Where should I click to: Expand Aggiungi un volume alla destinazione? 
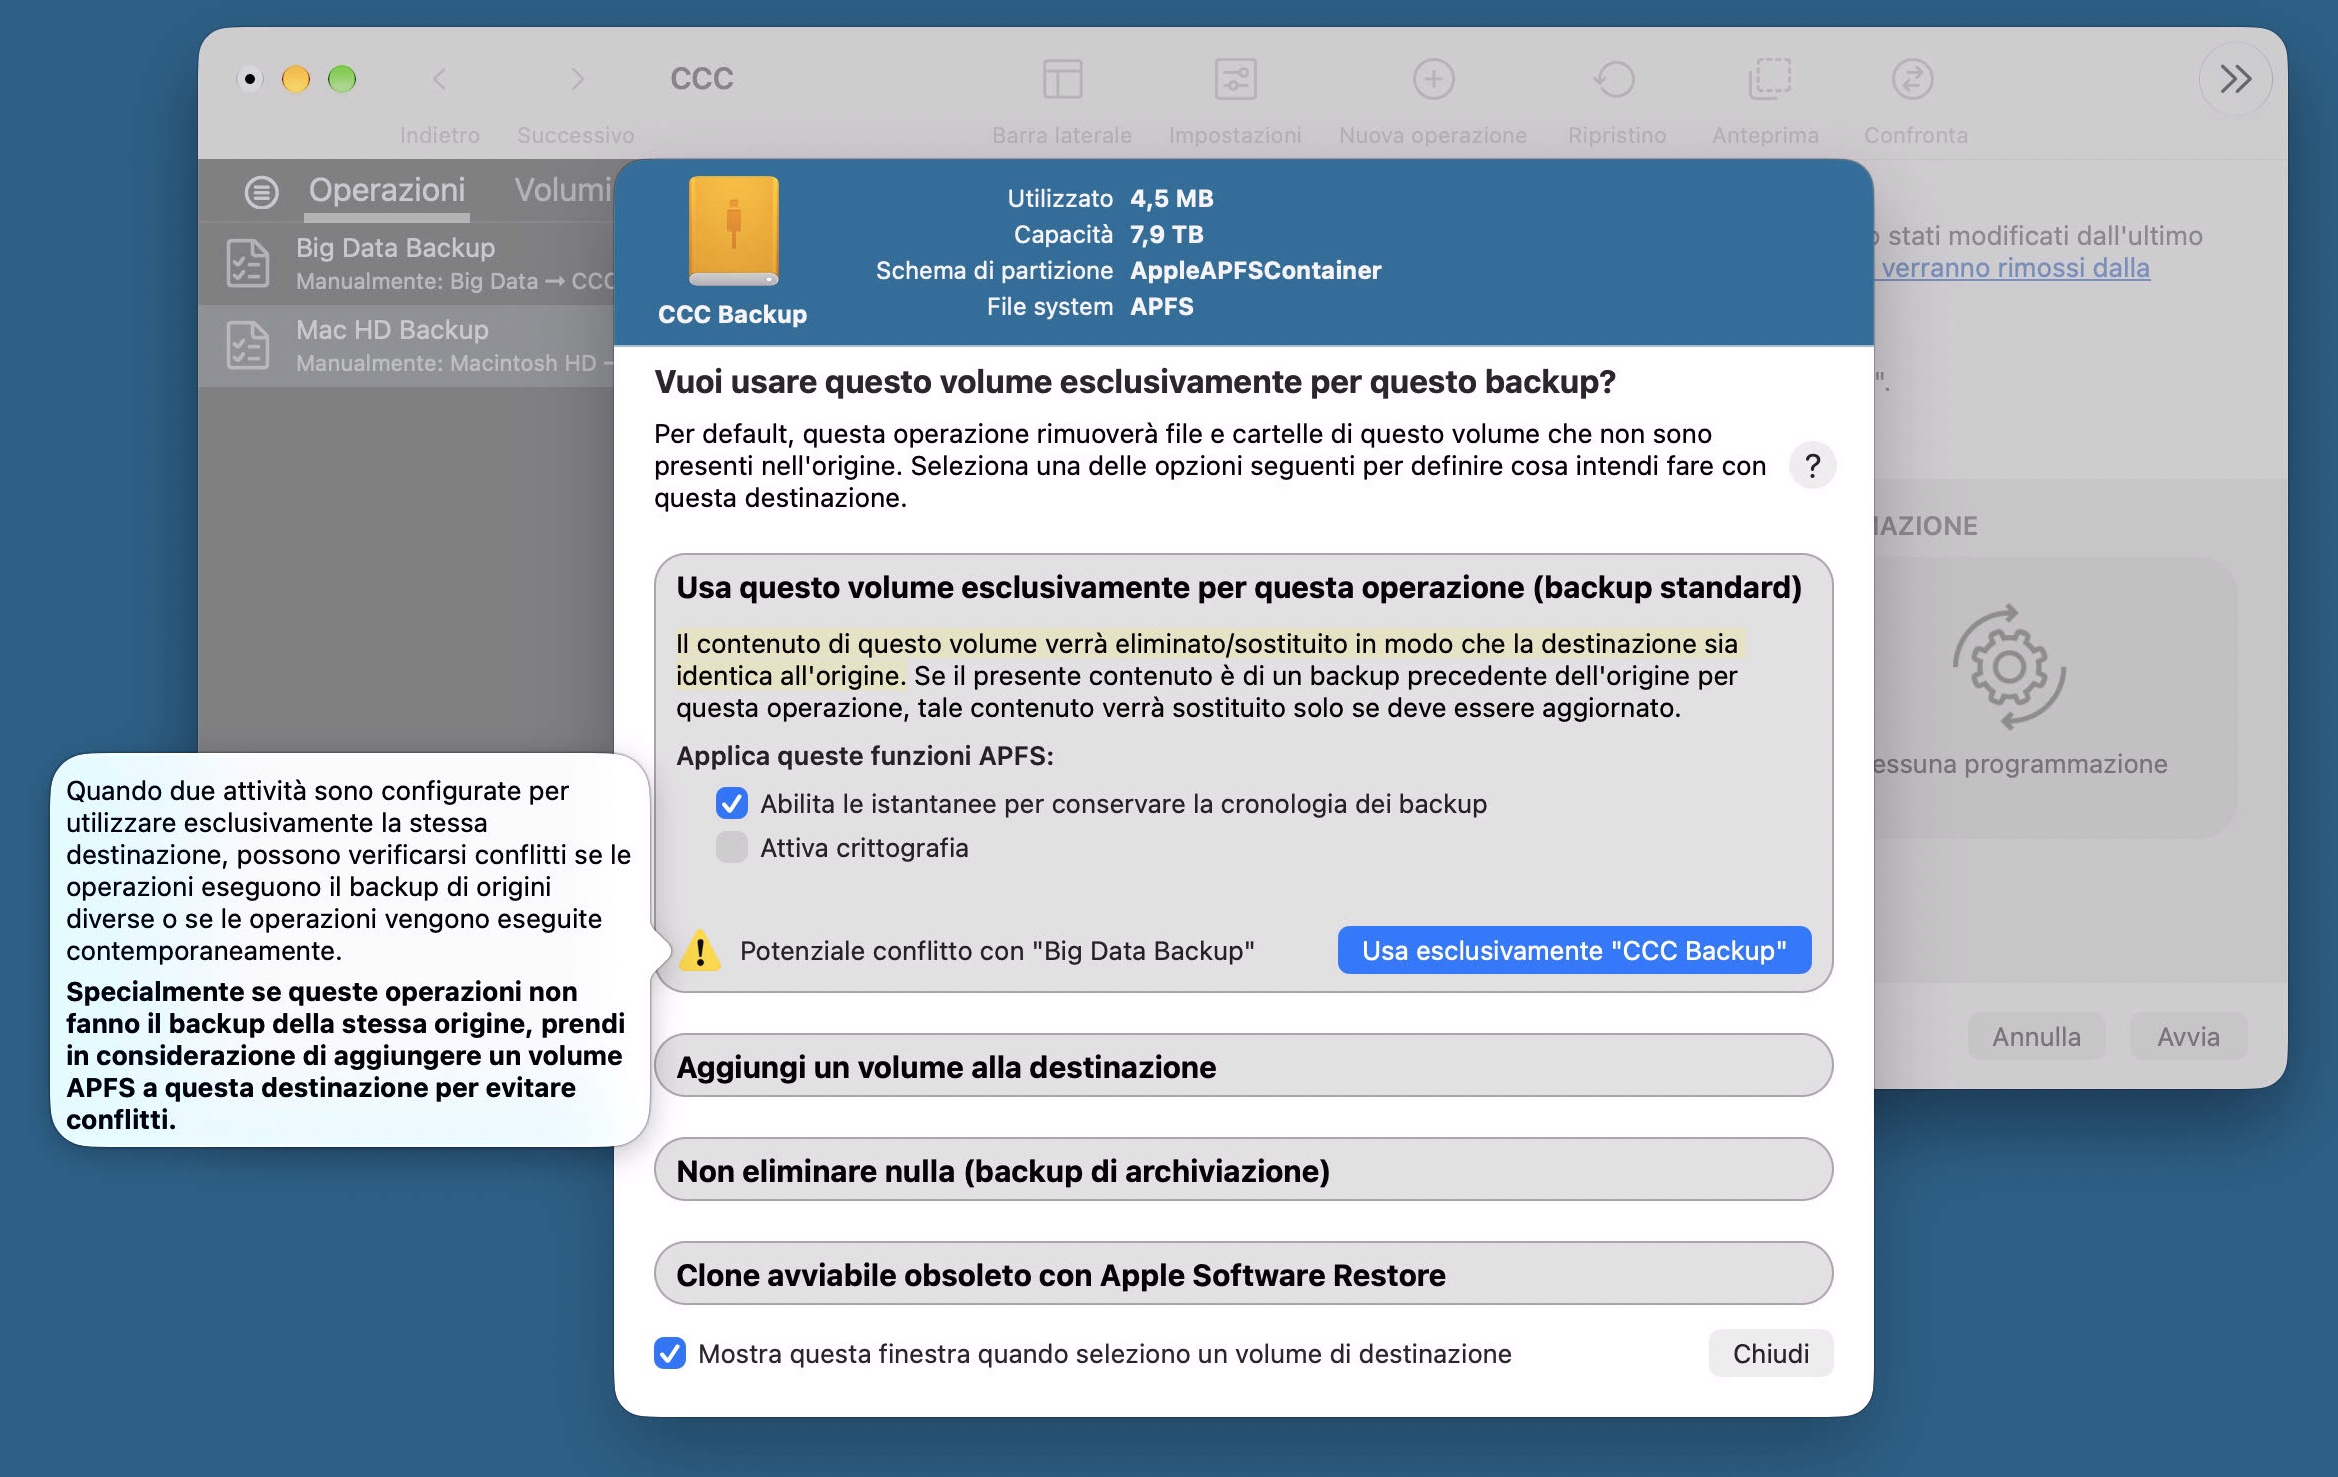click(x=1243, y=1067)
